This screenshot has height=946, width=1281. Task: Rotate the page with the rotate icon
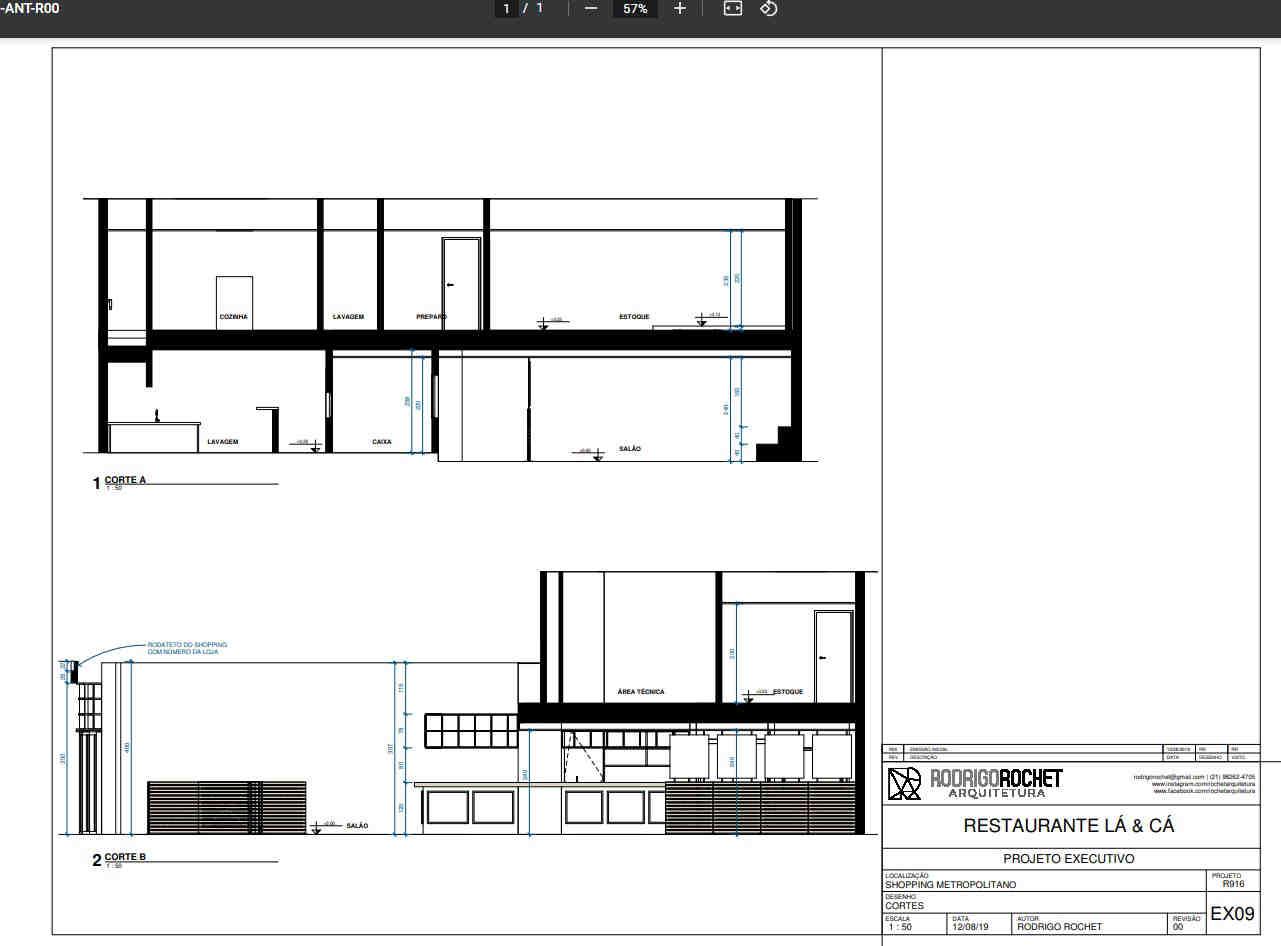coord(767,8)
